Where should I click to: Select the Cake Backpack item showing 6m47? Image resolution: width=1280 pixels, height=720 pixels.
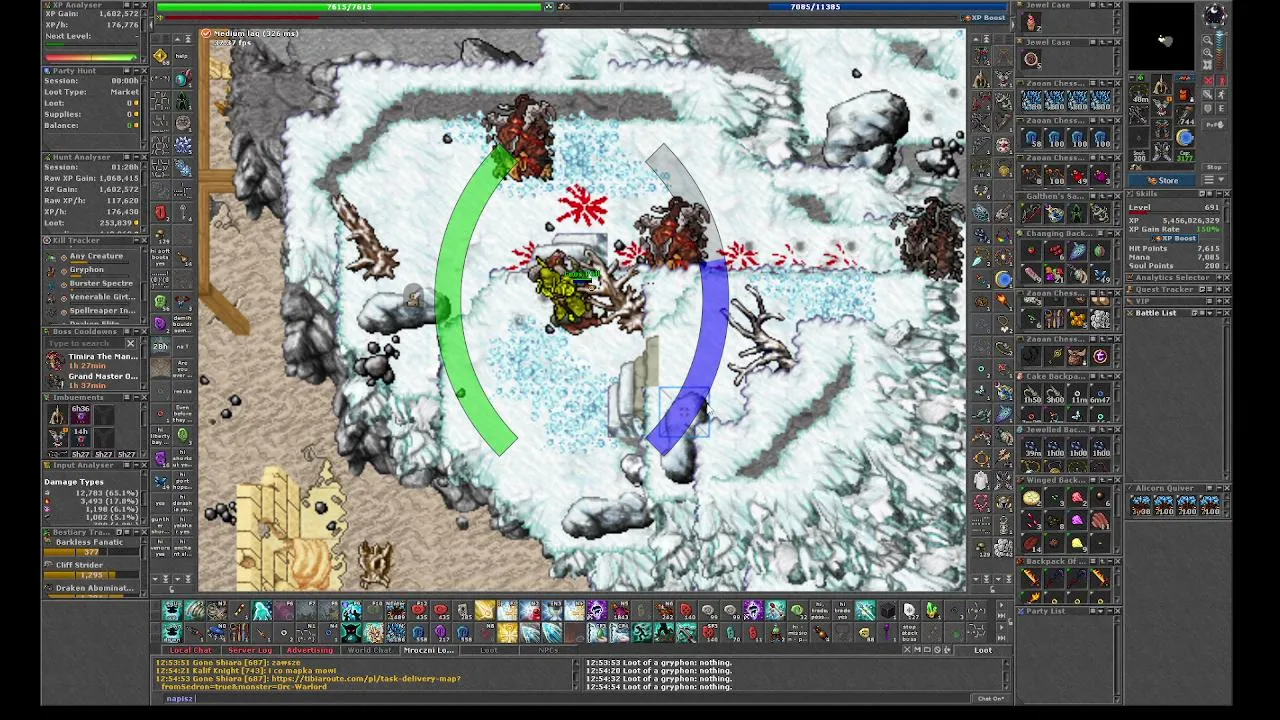point(1100,394)
